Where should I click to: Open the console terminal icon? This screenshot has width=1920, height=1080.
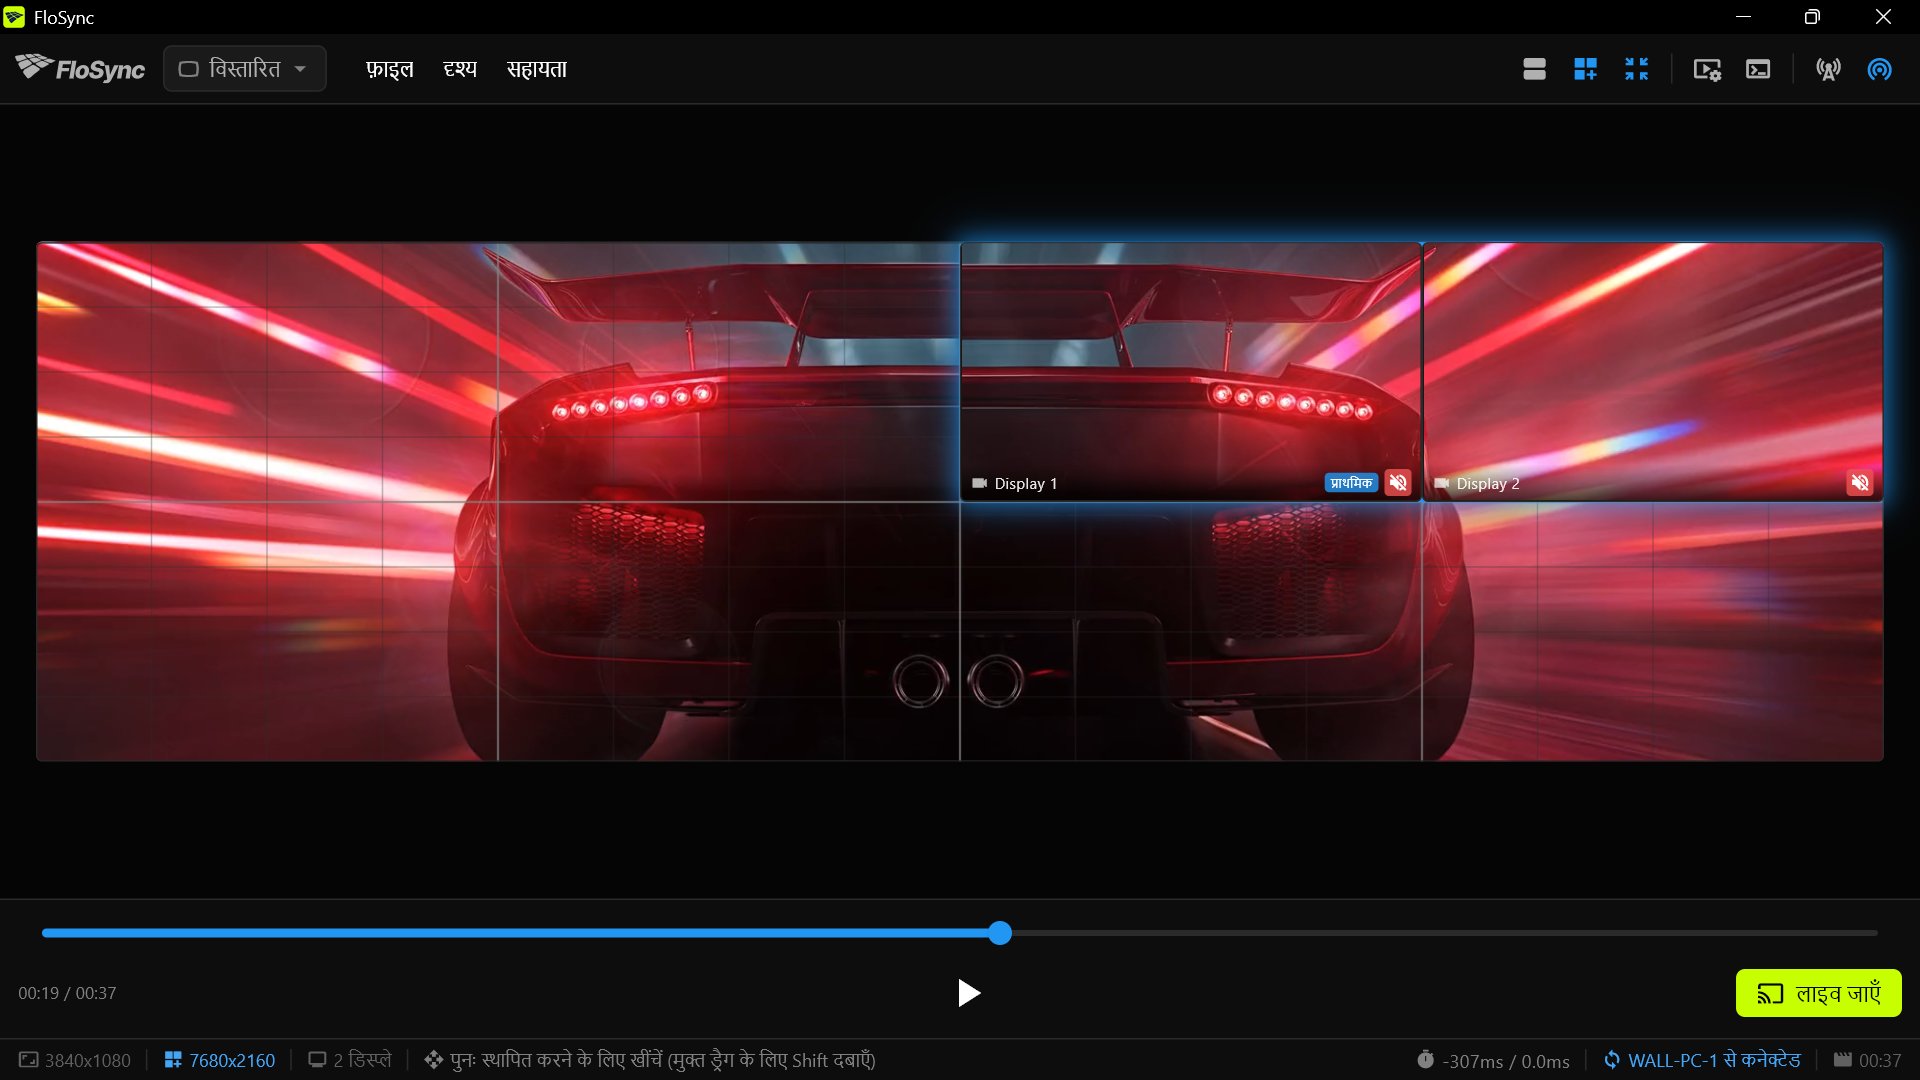point(1758,69)
